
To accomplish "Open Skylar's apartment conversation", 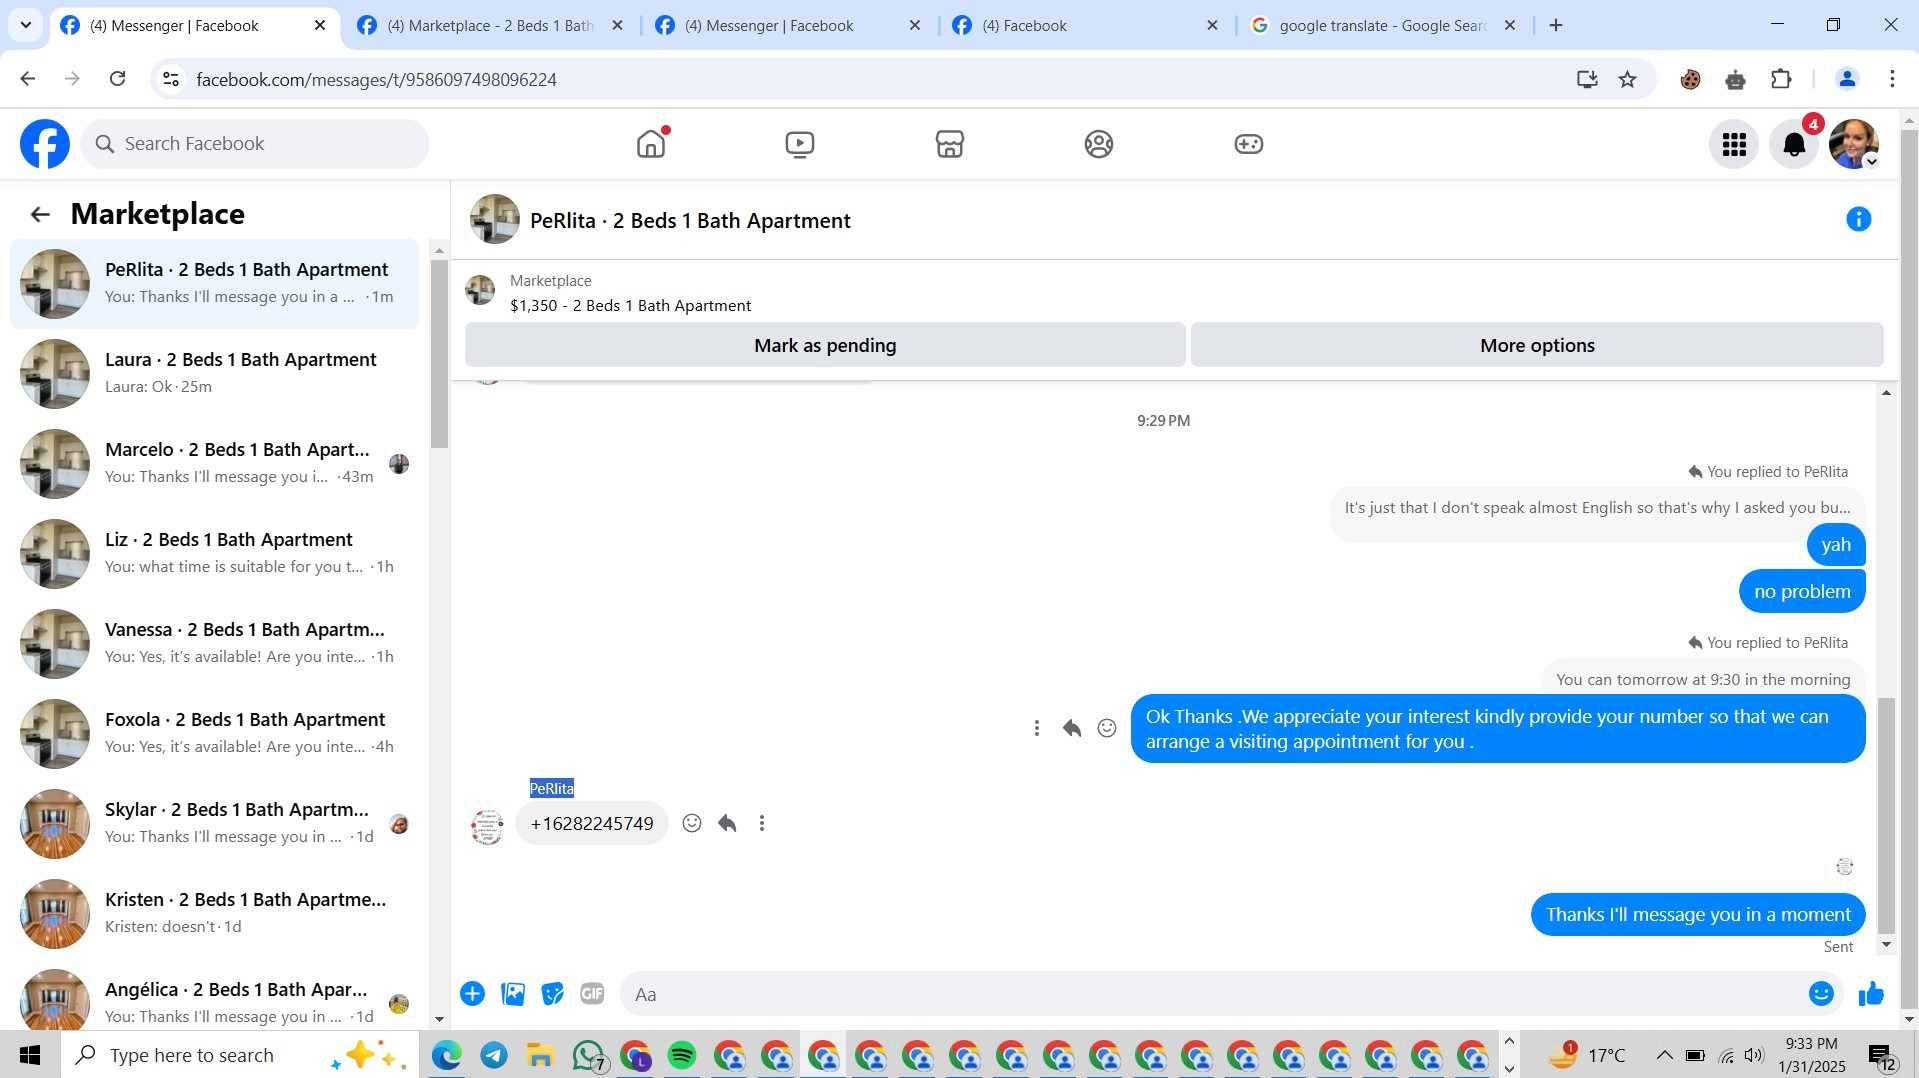I will point(215,823).
